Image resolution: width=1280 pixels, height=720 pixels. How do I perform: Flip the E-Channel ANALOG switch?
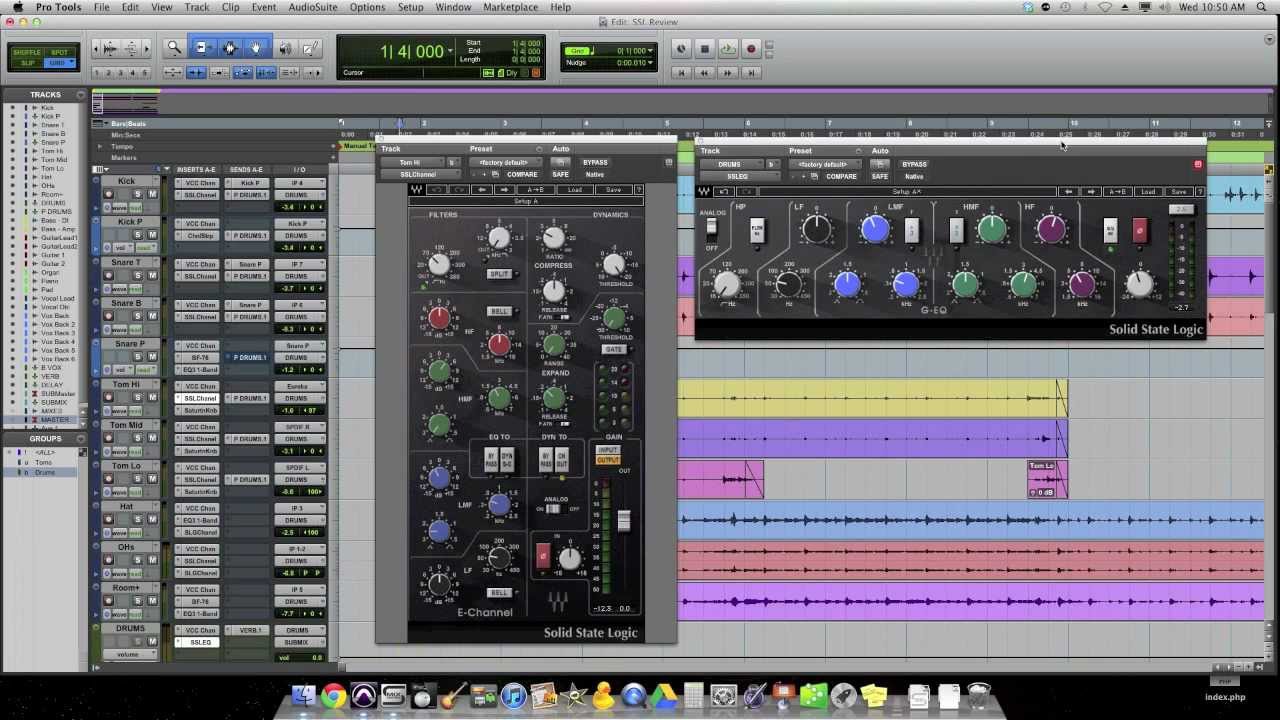click(x=552, y=509)
